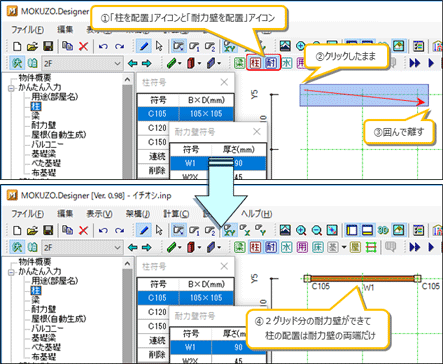Viewport: 443px width, 364px height.
Task: Open 基 foundation dropdown arrow, bottom window
Action: [x=344, y=247]
